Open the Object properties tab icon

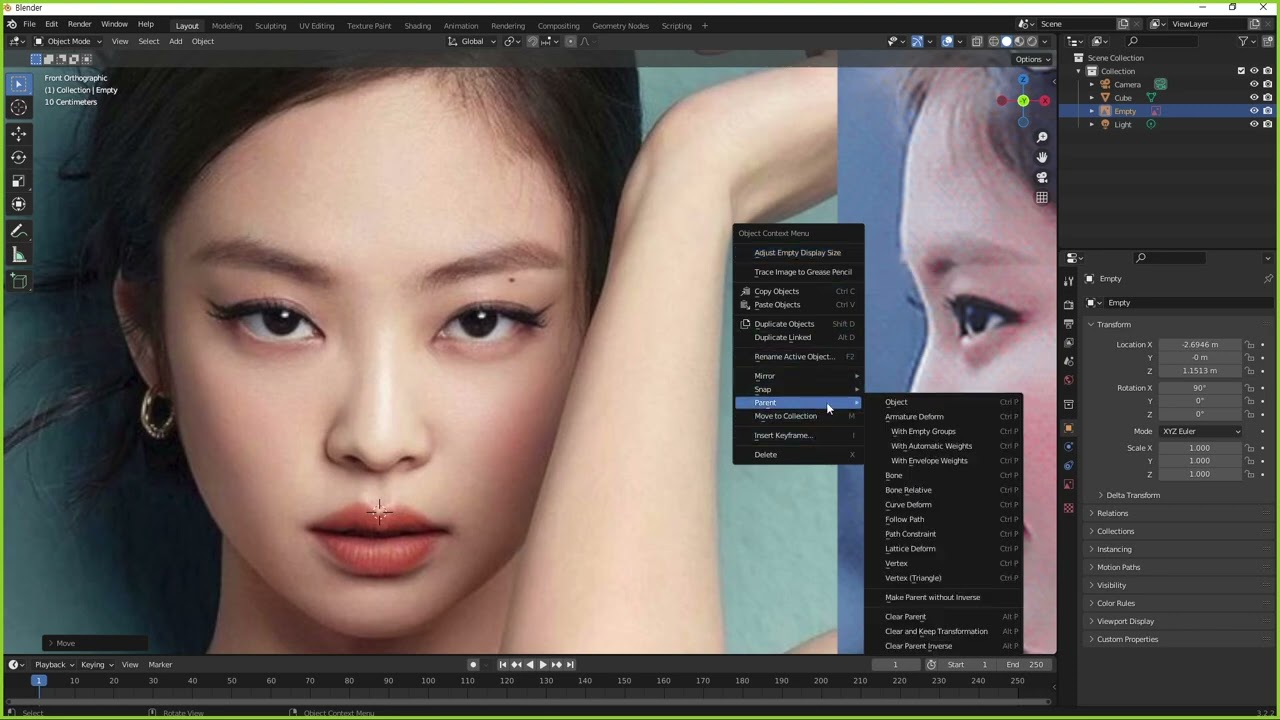1068,428
